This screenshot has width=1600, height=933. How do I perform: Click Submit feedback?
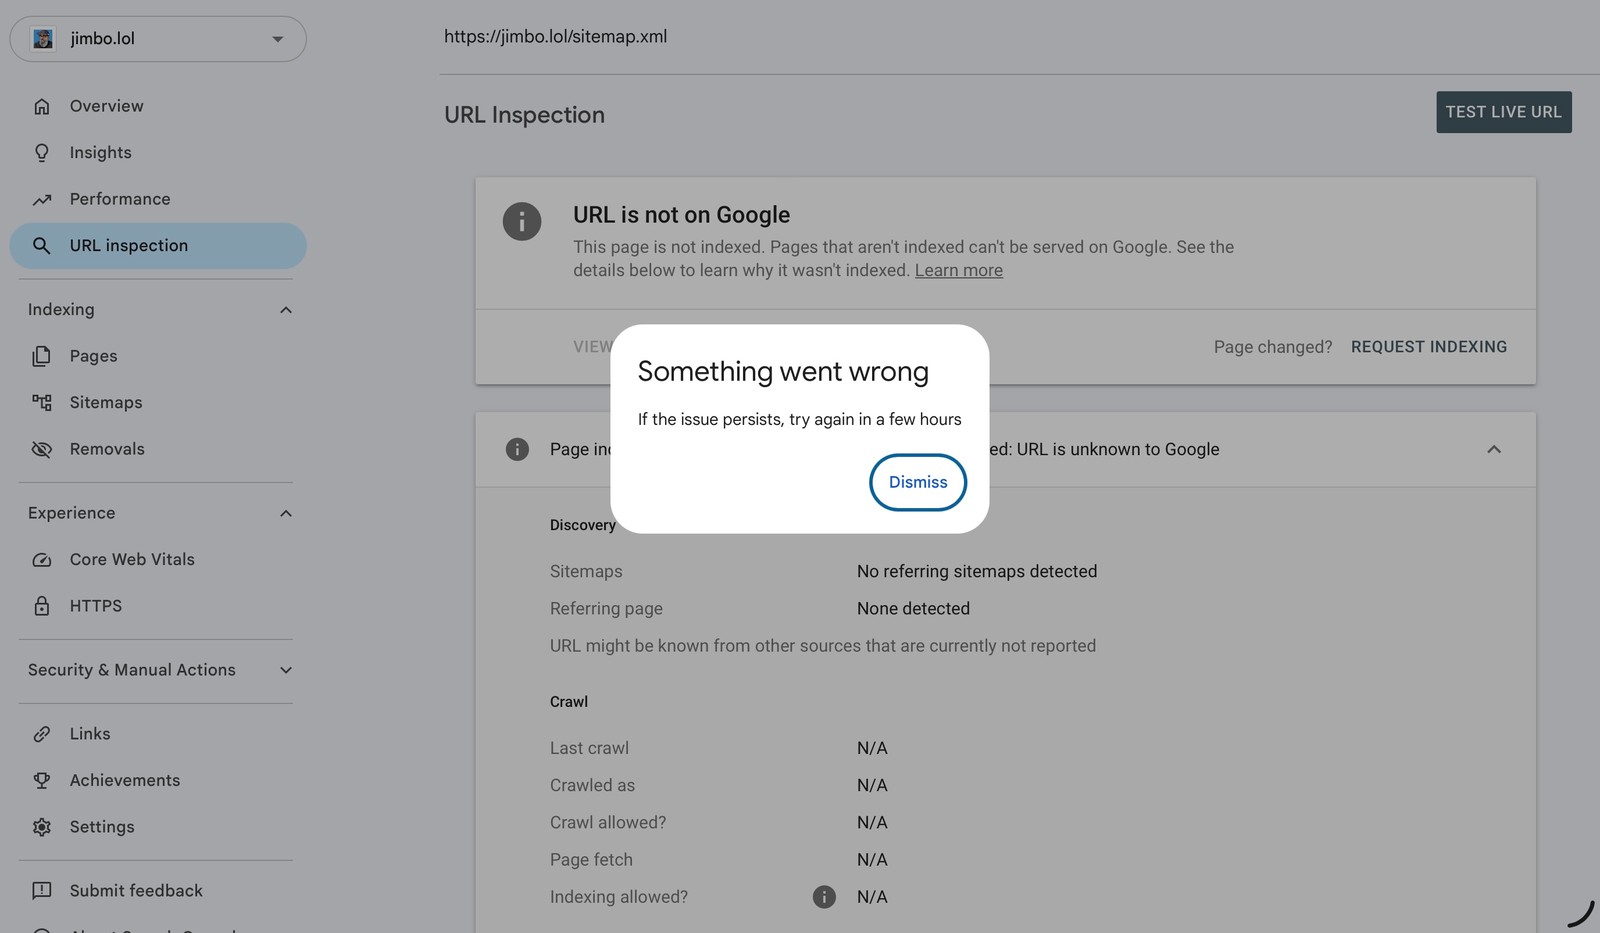click(158, 891)
